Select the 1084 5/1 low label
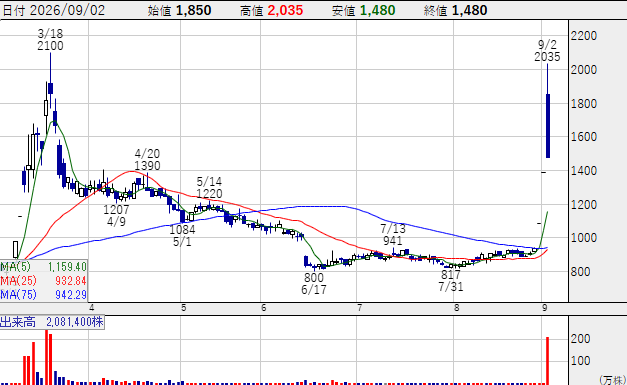The height and width of the screenshot is (385, 627). tap(182, 235)
